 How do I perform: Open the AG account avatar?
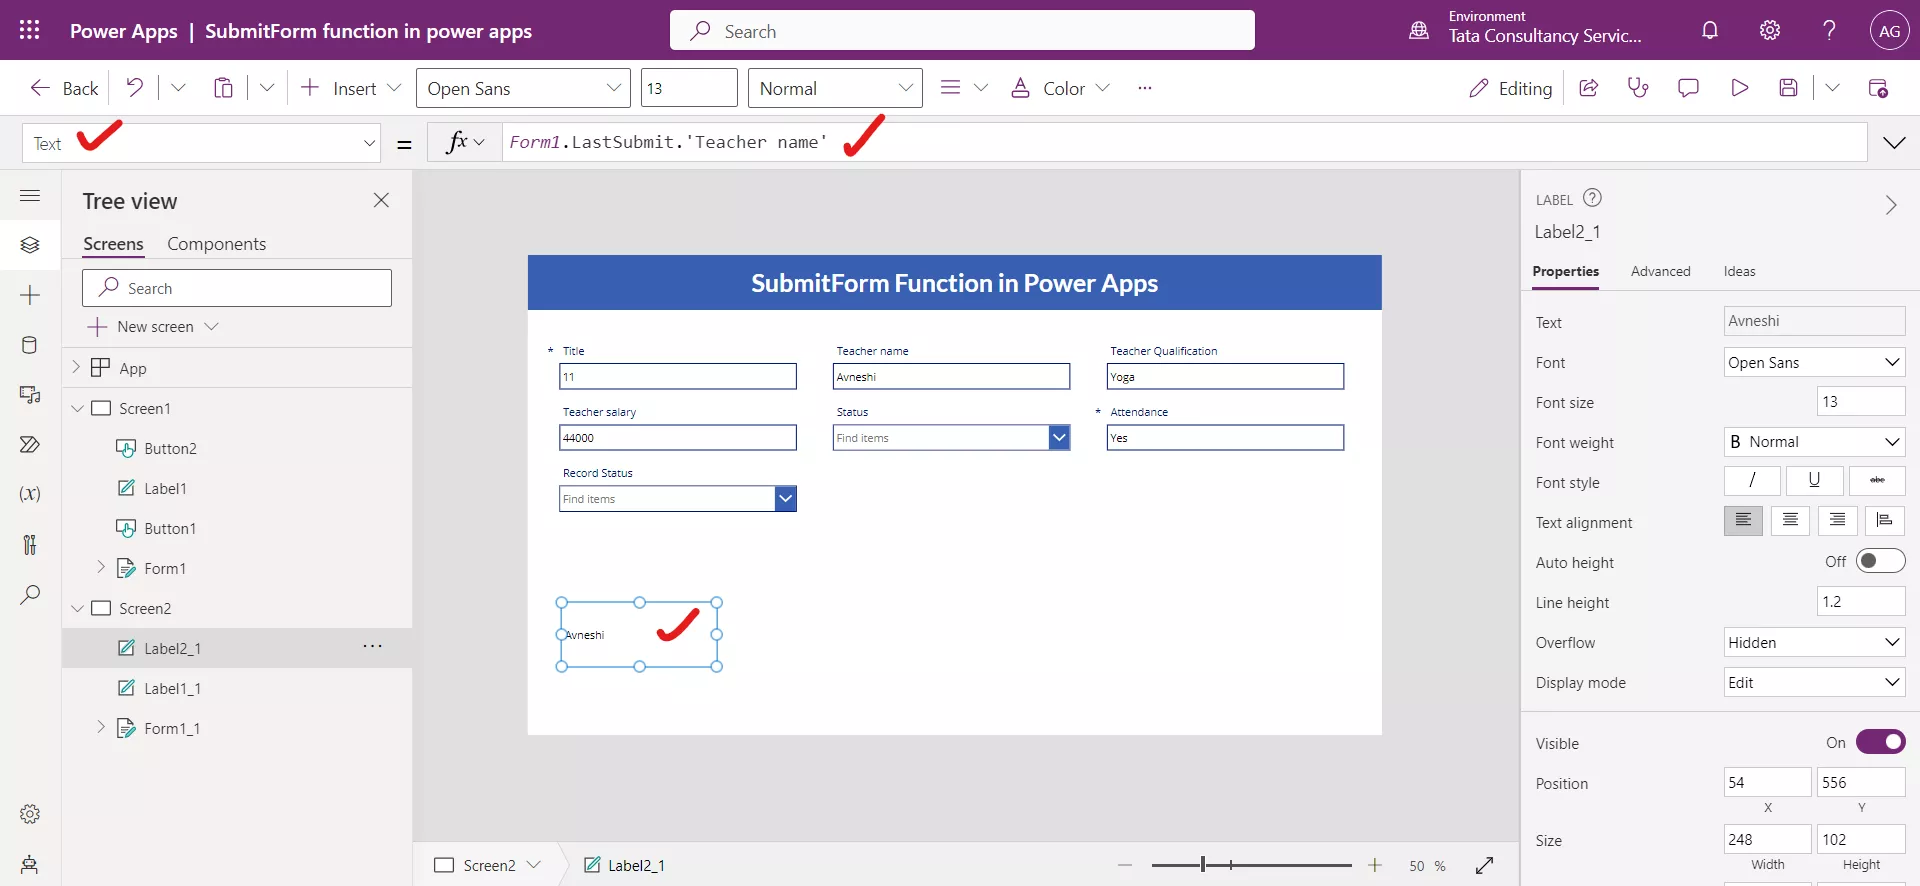(1889, 31)
